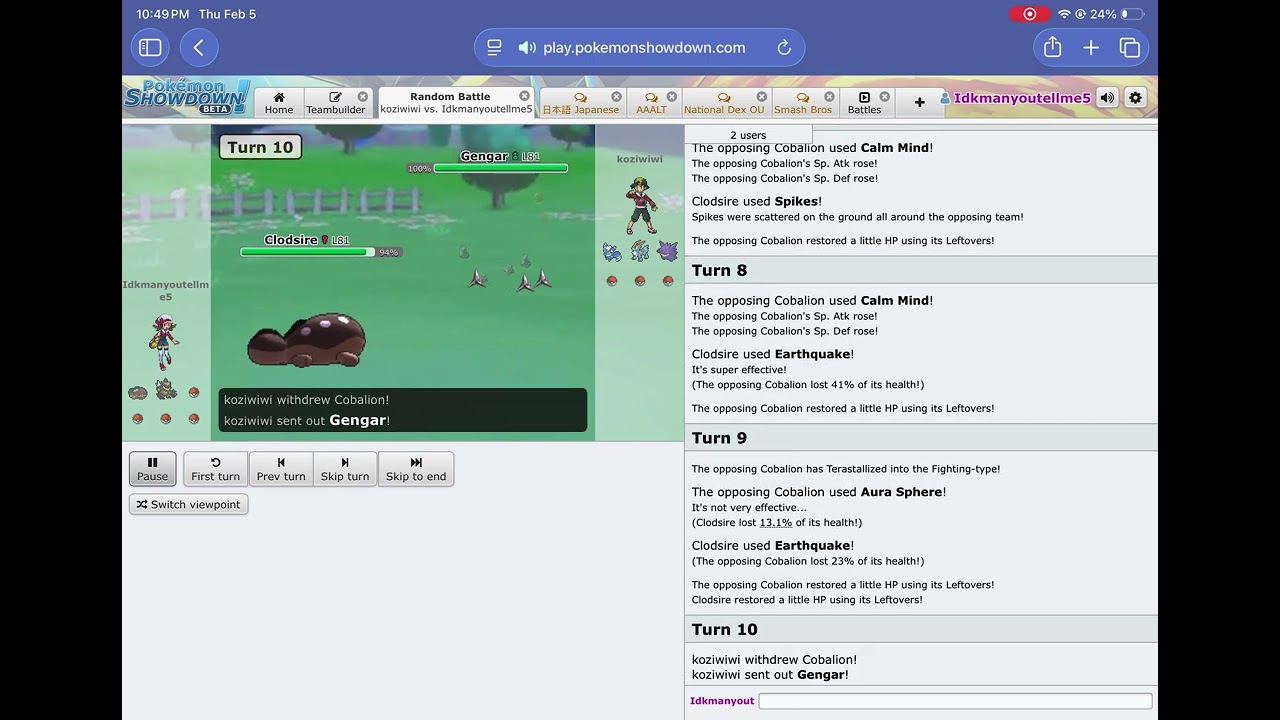Click koziwiwi's first team Pokemon icon
Image resolution: width=1280 pixels, height=720 pixels.
612,251
